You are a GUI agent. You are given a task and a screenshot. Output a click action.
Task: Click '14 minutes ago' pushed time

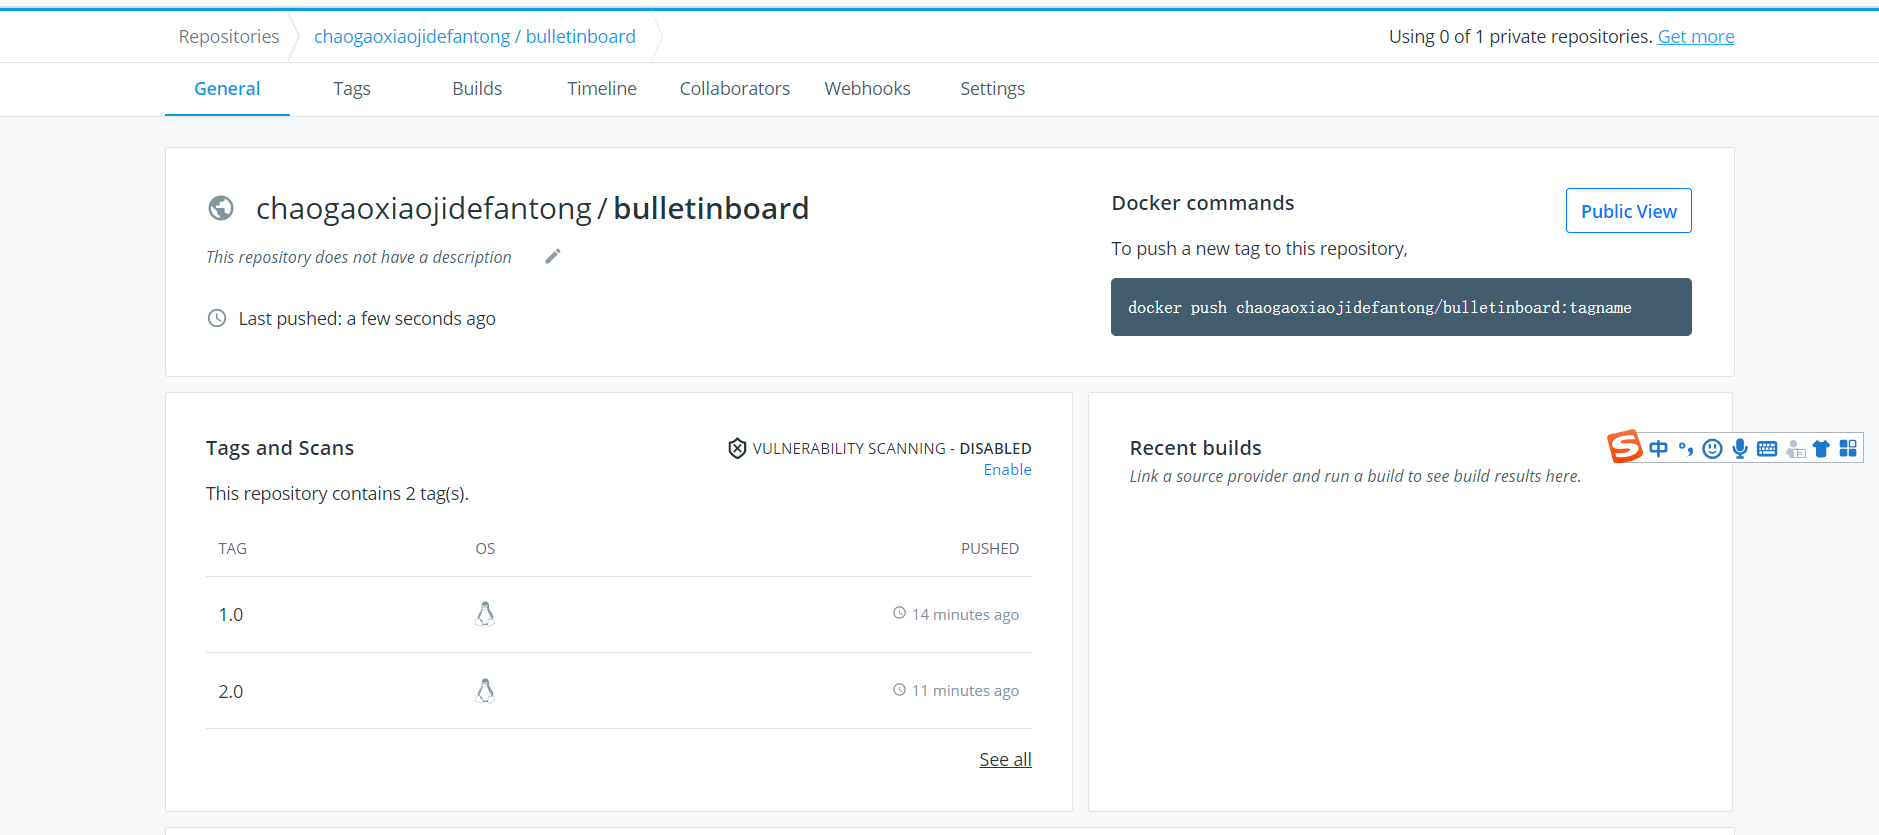(965, 614)
